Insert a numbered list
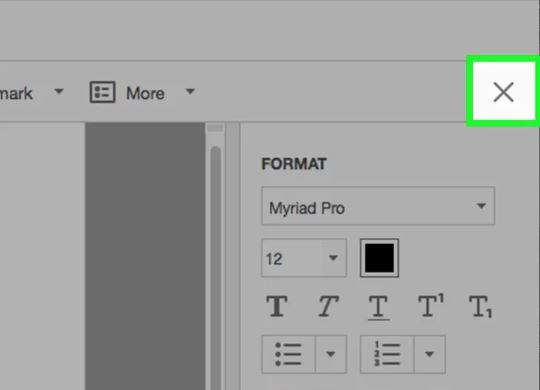The width and height of the screenshot is (540, 390). 387,354
